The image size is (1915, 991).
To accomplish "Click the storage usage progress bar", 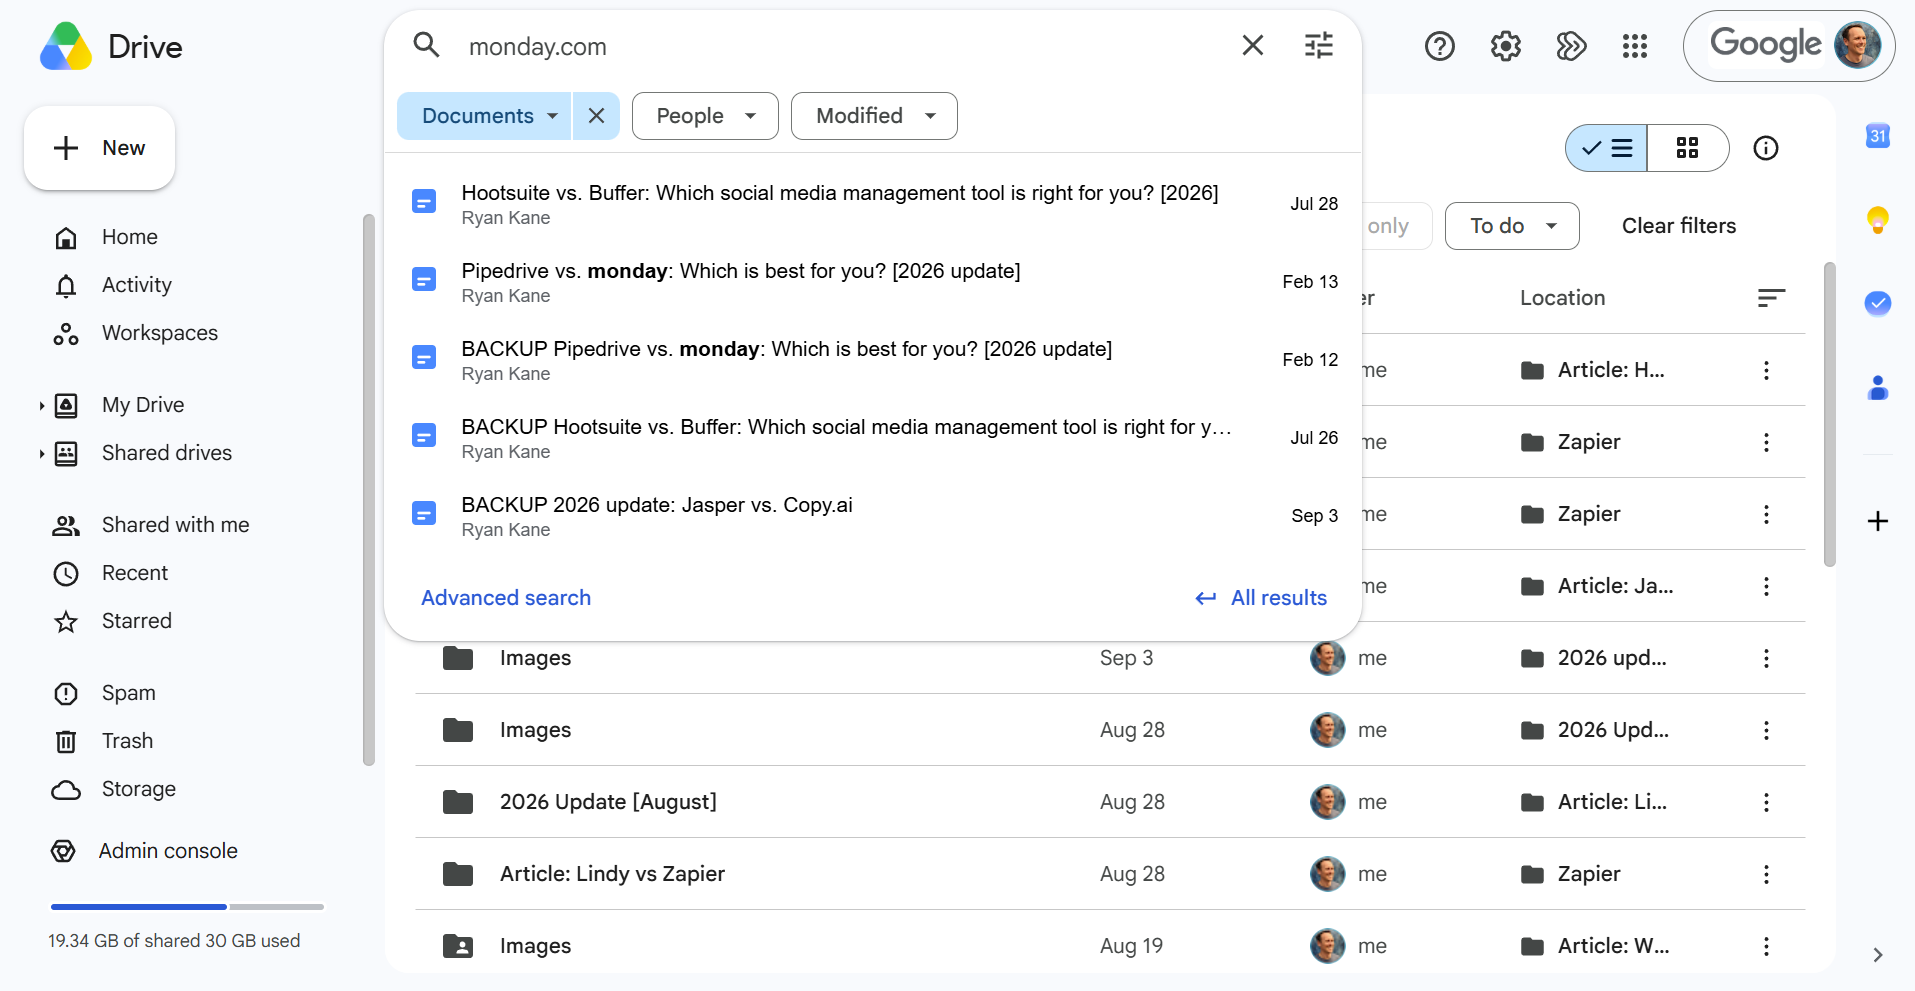I will coord(187,907).
